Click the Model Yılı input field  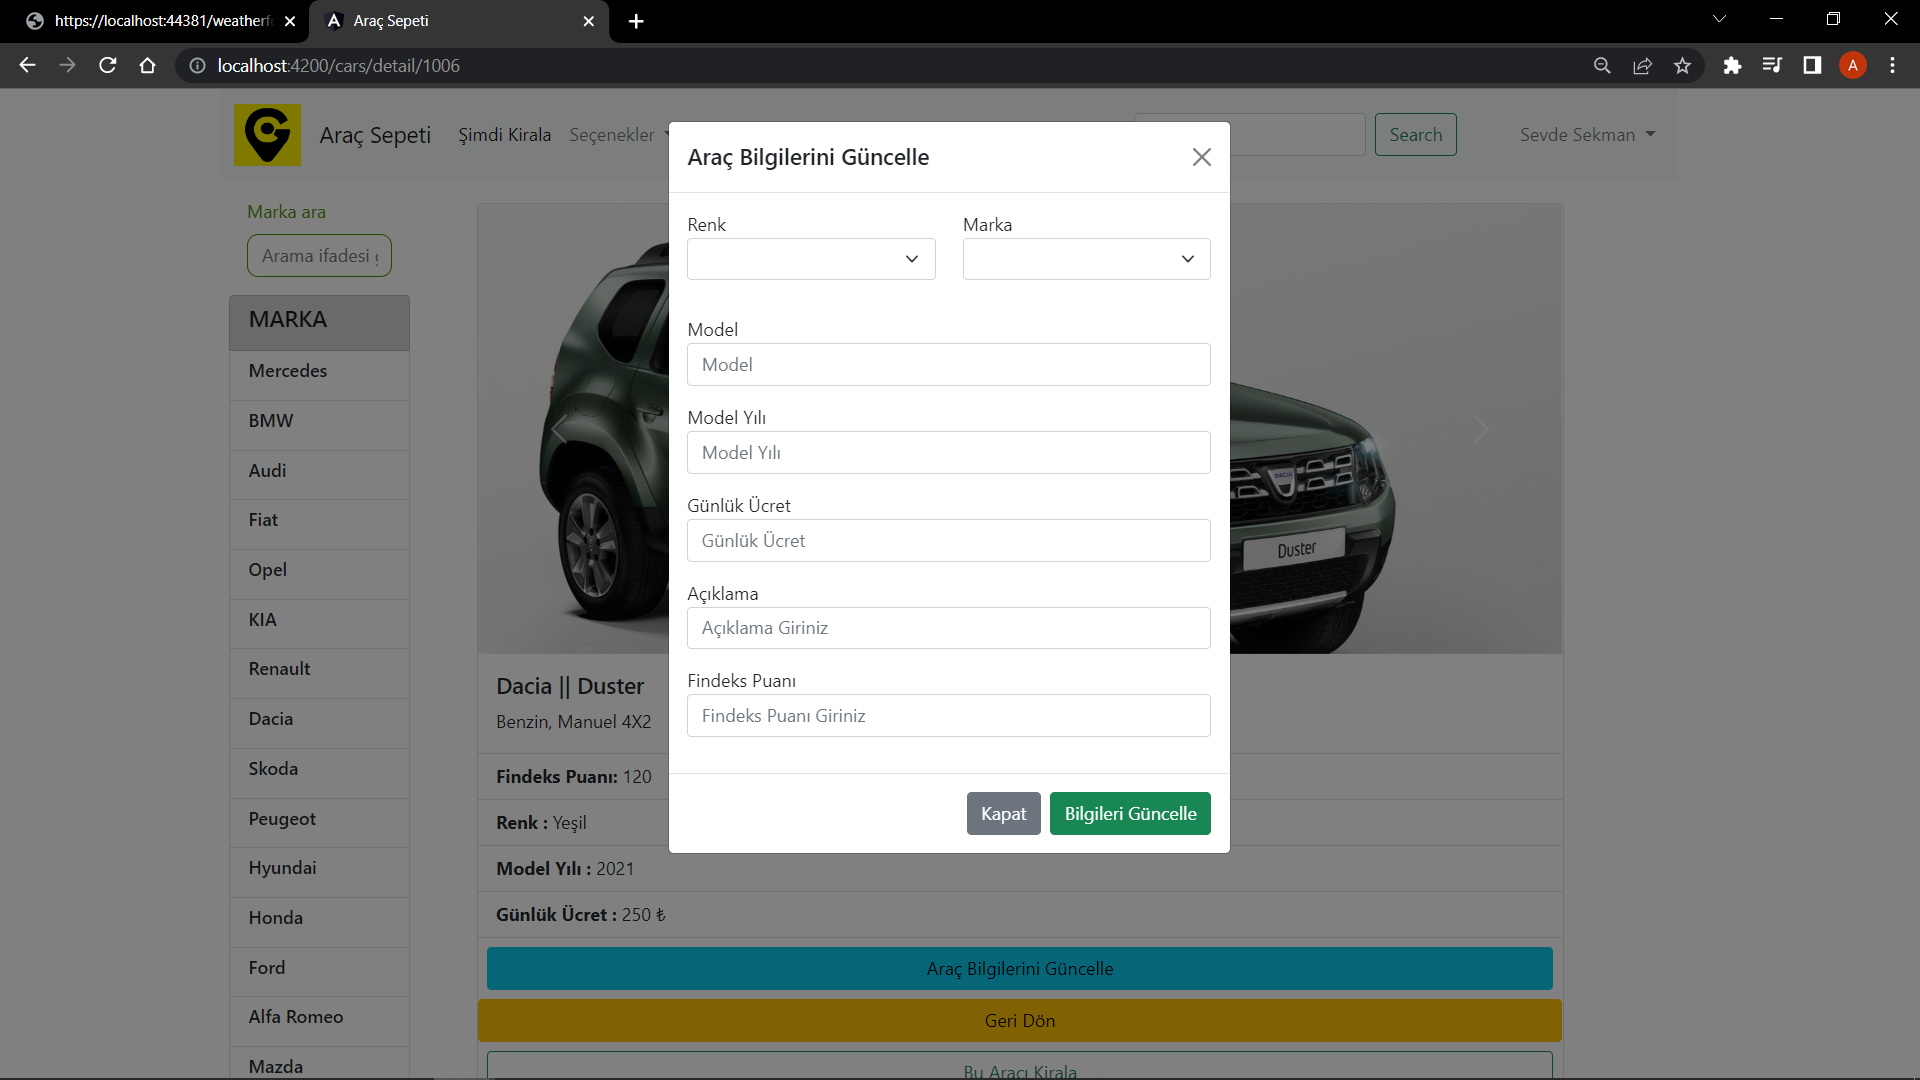(x=948, y=453)
